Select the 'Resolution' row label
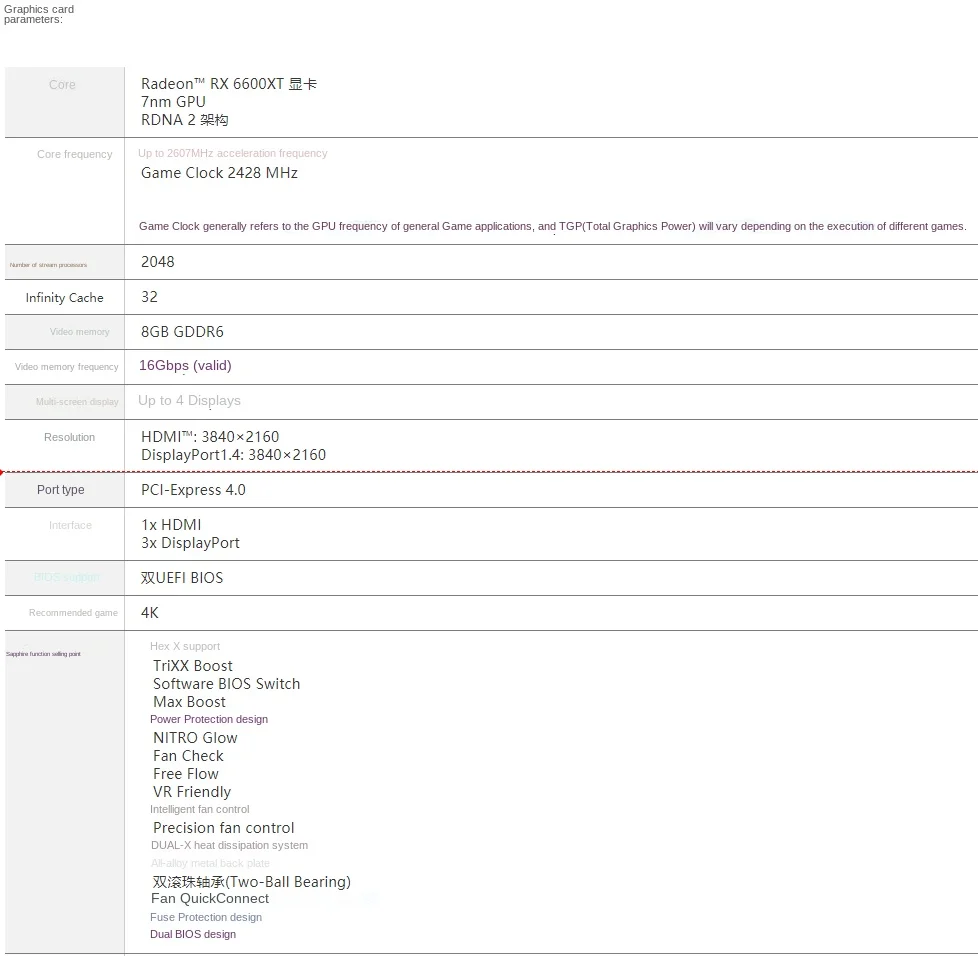 pyautogui.click(x=69, y=437)
